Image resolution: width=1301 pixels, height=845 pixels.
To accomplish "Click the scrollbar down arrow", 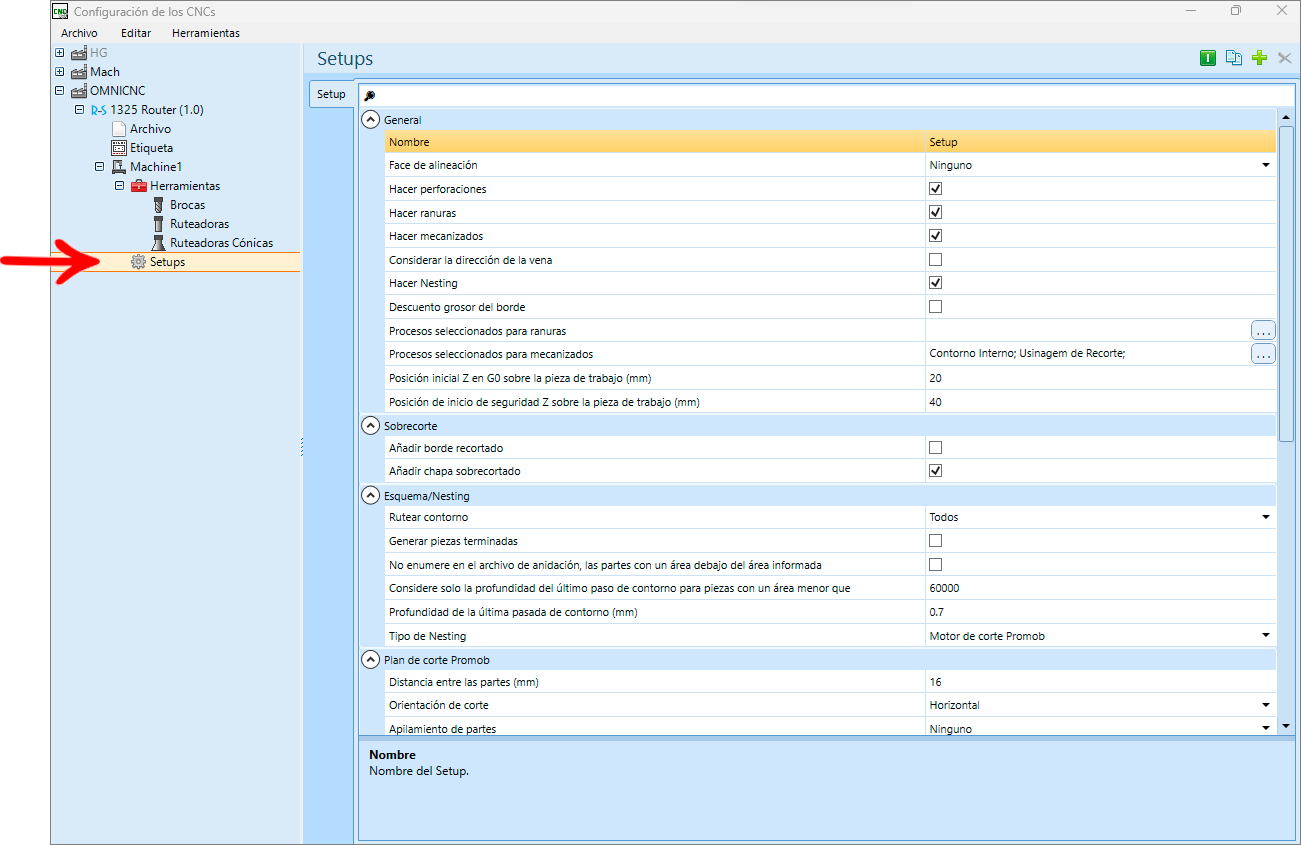I will [1286, 727].
